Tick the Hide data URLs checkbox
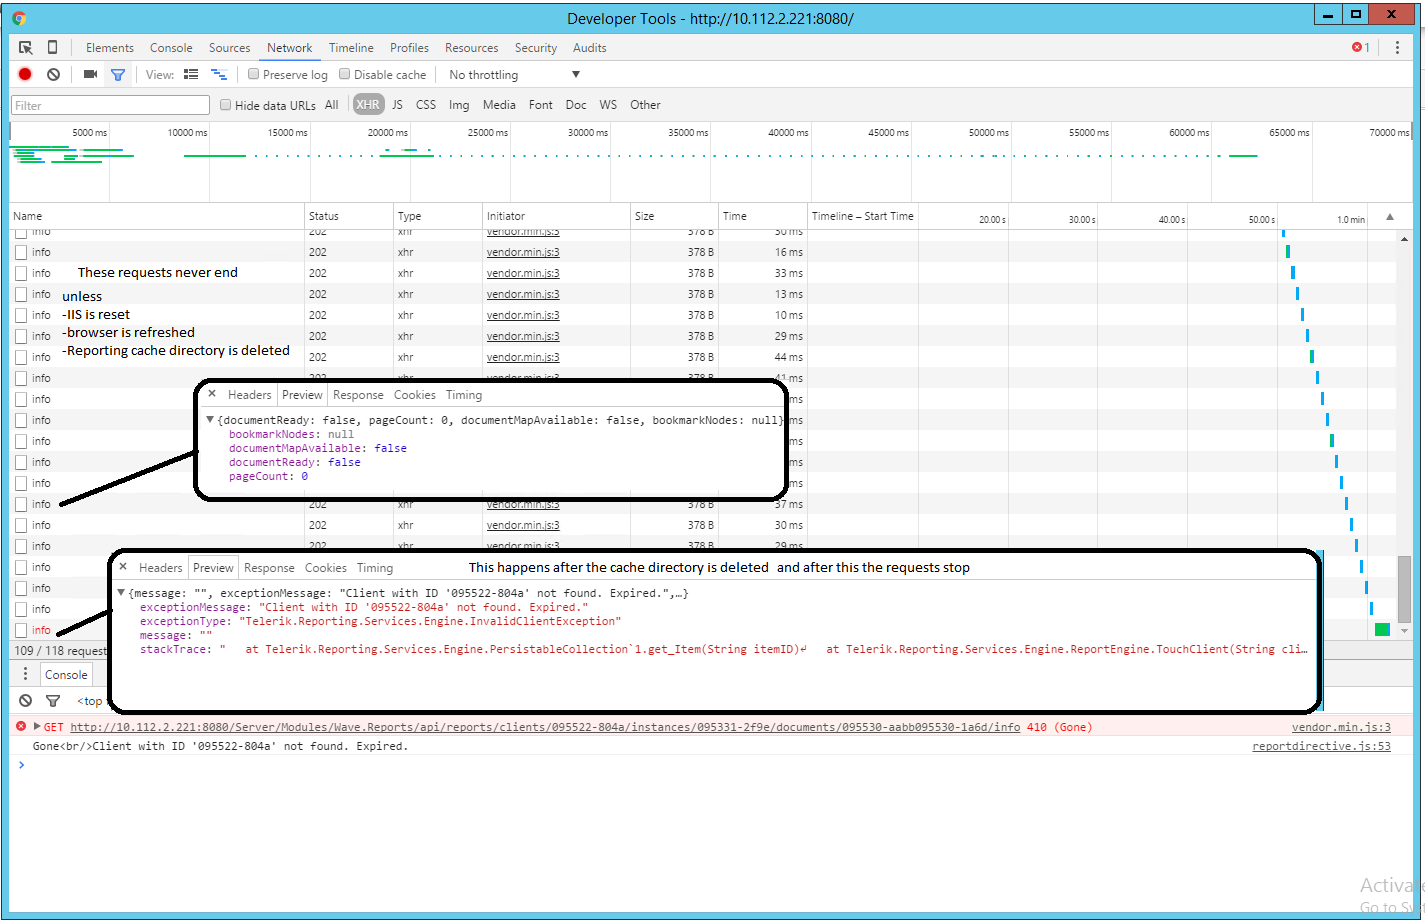 click(x=226, y=105)
